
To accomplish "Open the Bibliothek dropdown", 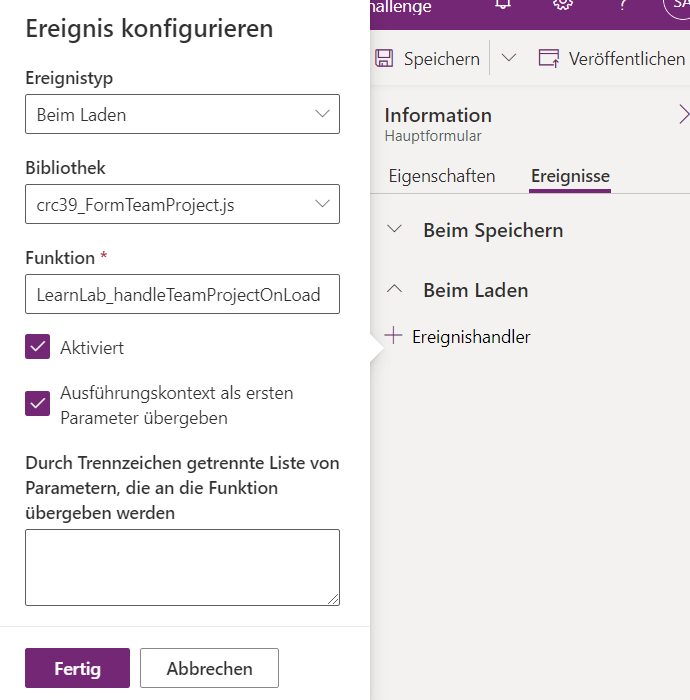I will [182, 204].
